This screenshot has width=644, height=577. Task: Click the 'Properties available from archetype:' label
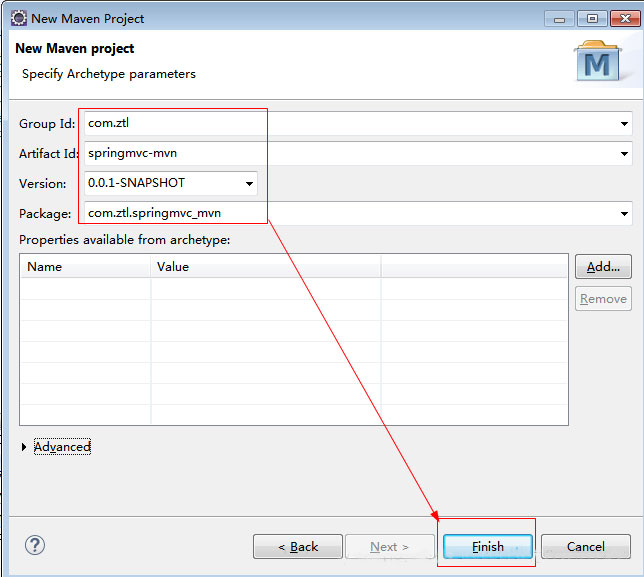(x=124, y=239)
